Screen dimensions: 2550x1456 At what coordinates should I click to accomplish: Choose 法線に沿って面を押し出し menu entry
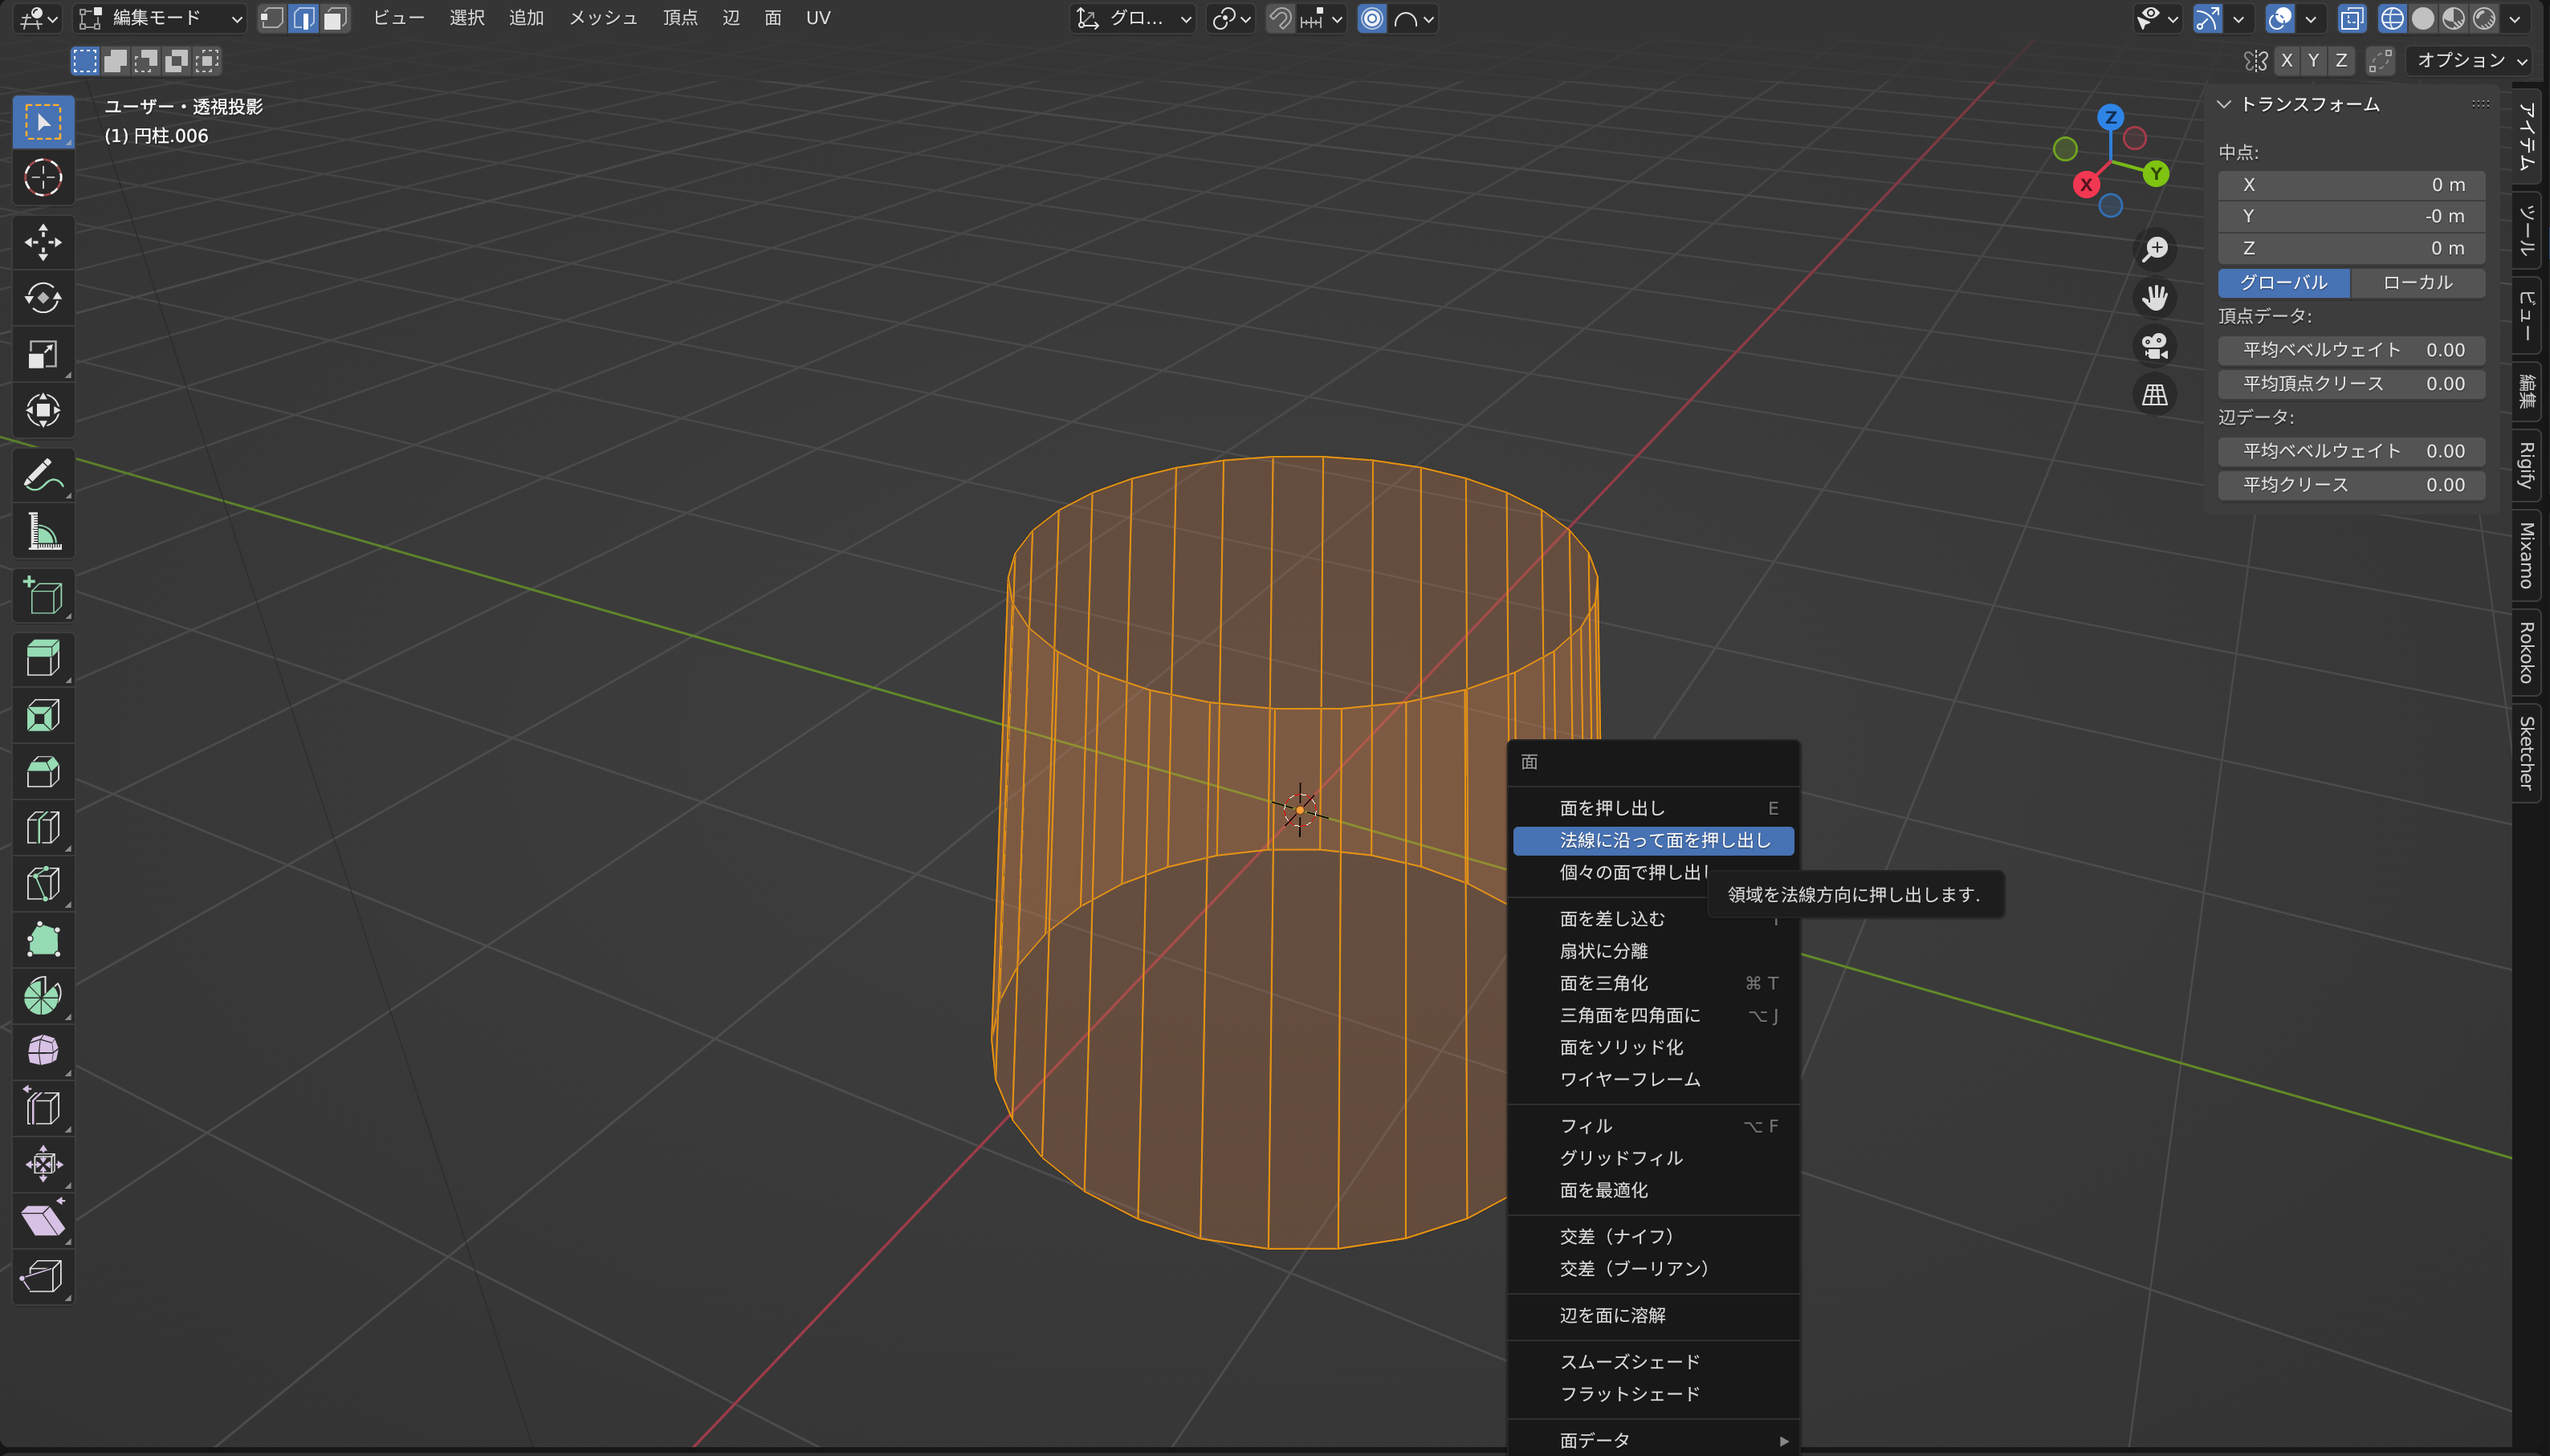[x=1653, y=841]
